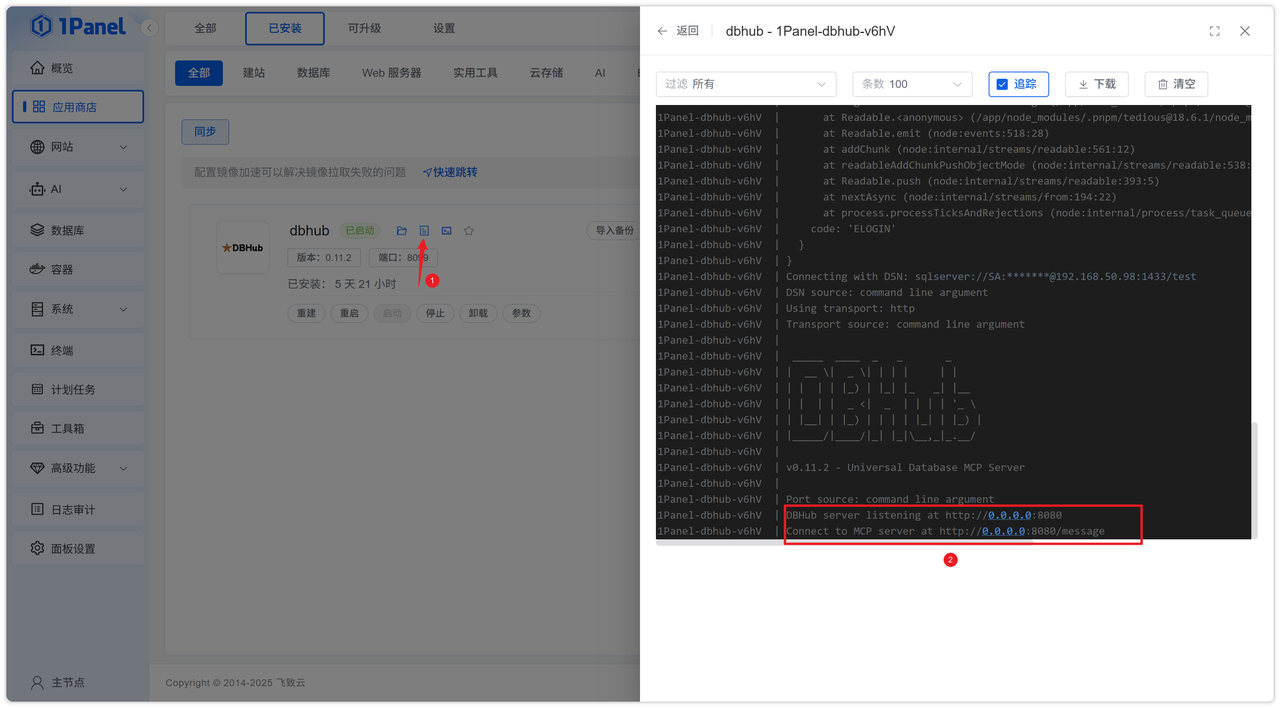This screenshot has height=708, width=1280.
Task: Open a terminal for the dbhub container
Action: [446, 230]
